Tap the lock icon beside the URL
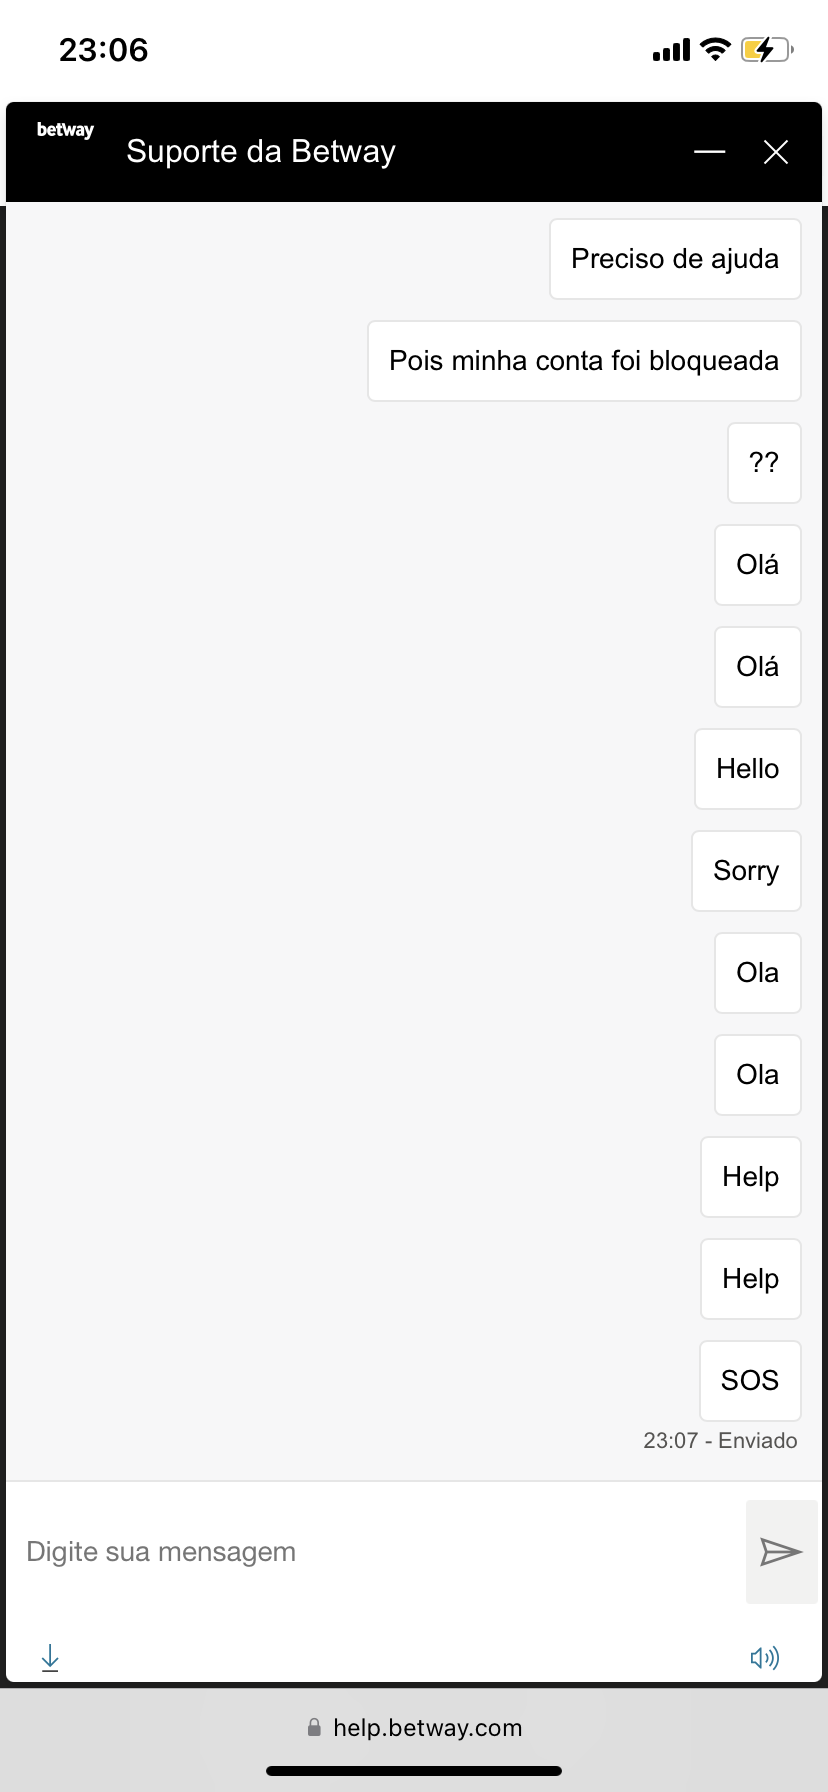828x1792 pixels. [314, 1727]
